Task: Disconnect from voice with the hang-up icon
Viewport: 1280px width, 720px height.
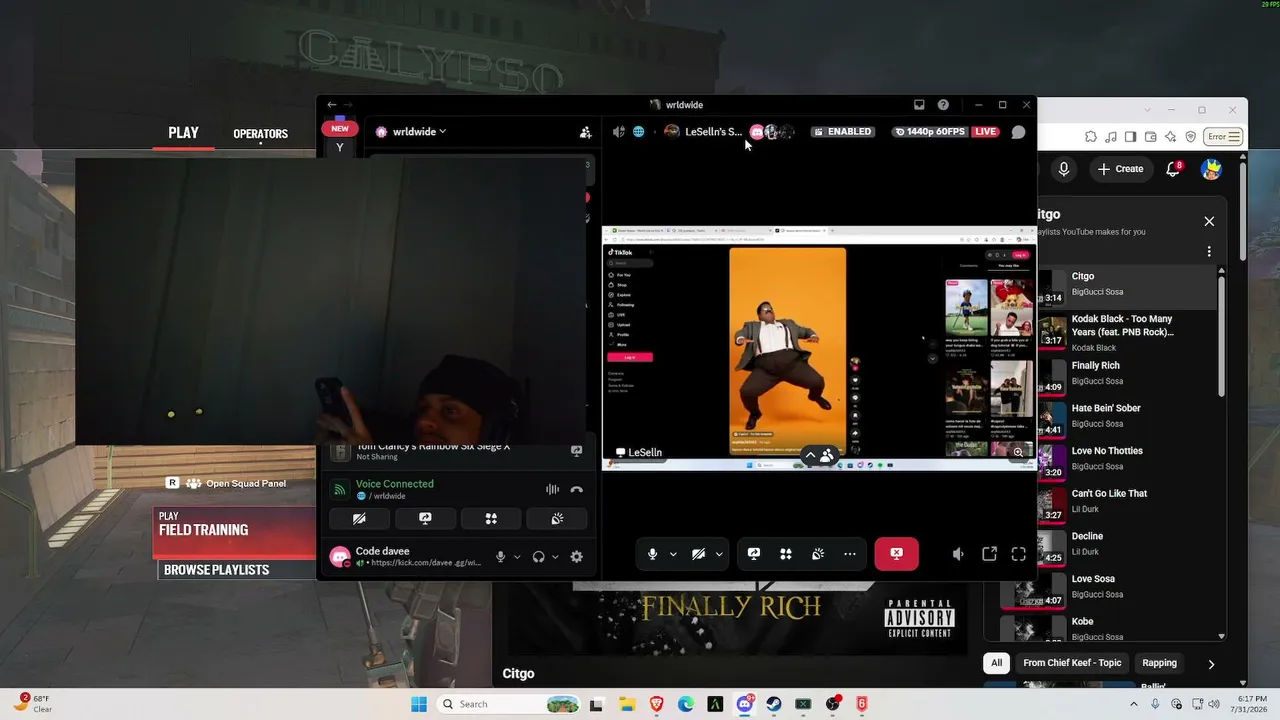Action: [576, 490]
